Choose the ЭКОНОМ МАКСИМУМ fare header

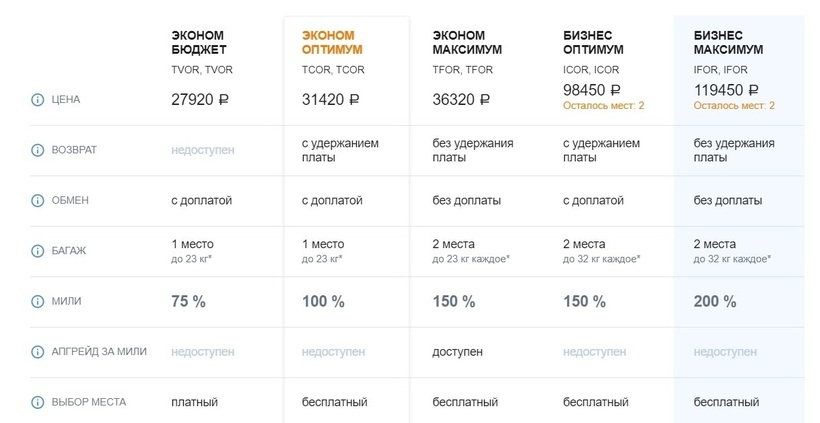tap(467, 42)
